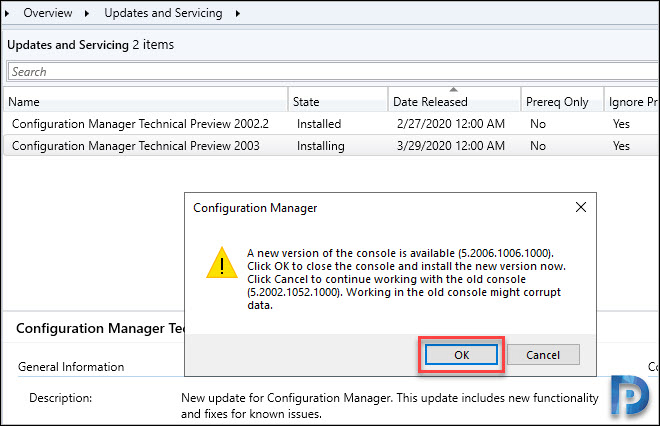The image size is (660, 426).
Task: Click the Installing state cell
Action: pos(320,146)
